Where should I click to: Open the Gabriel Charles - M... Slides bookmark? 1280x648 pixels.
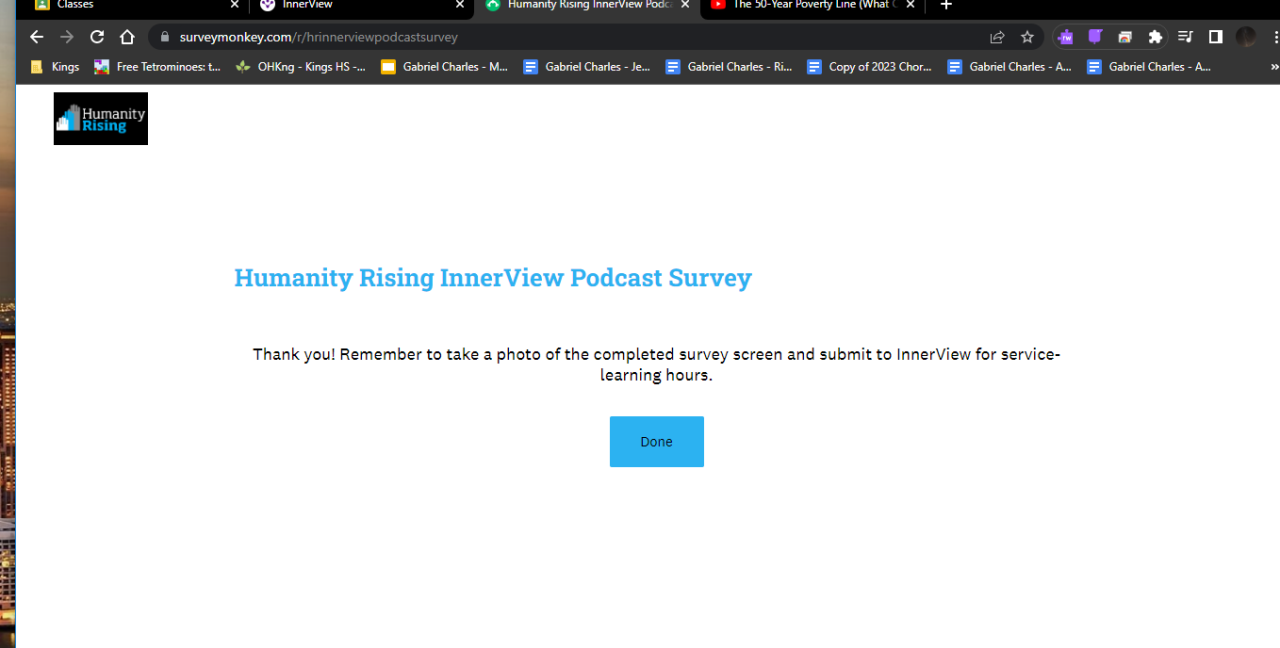[x=444, y=67]
